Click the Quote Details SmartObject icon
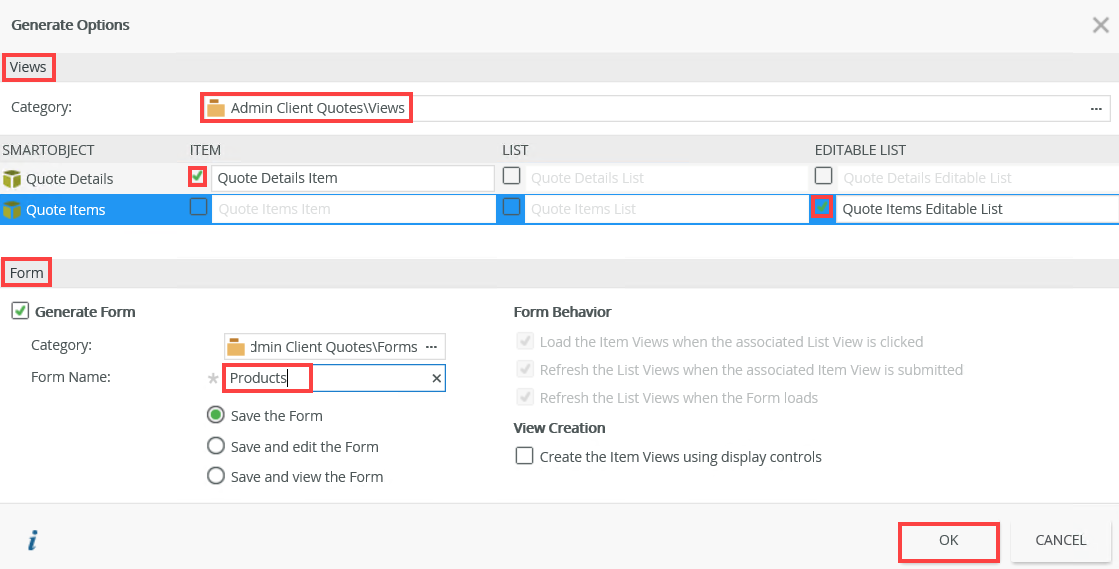The height and width of the screenshot is (569, 1119). click(12, 179)
